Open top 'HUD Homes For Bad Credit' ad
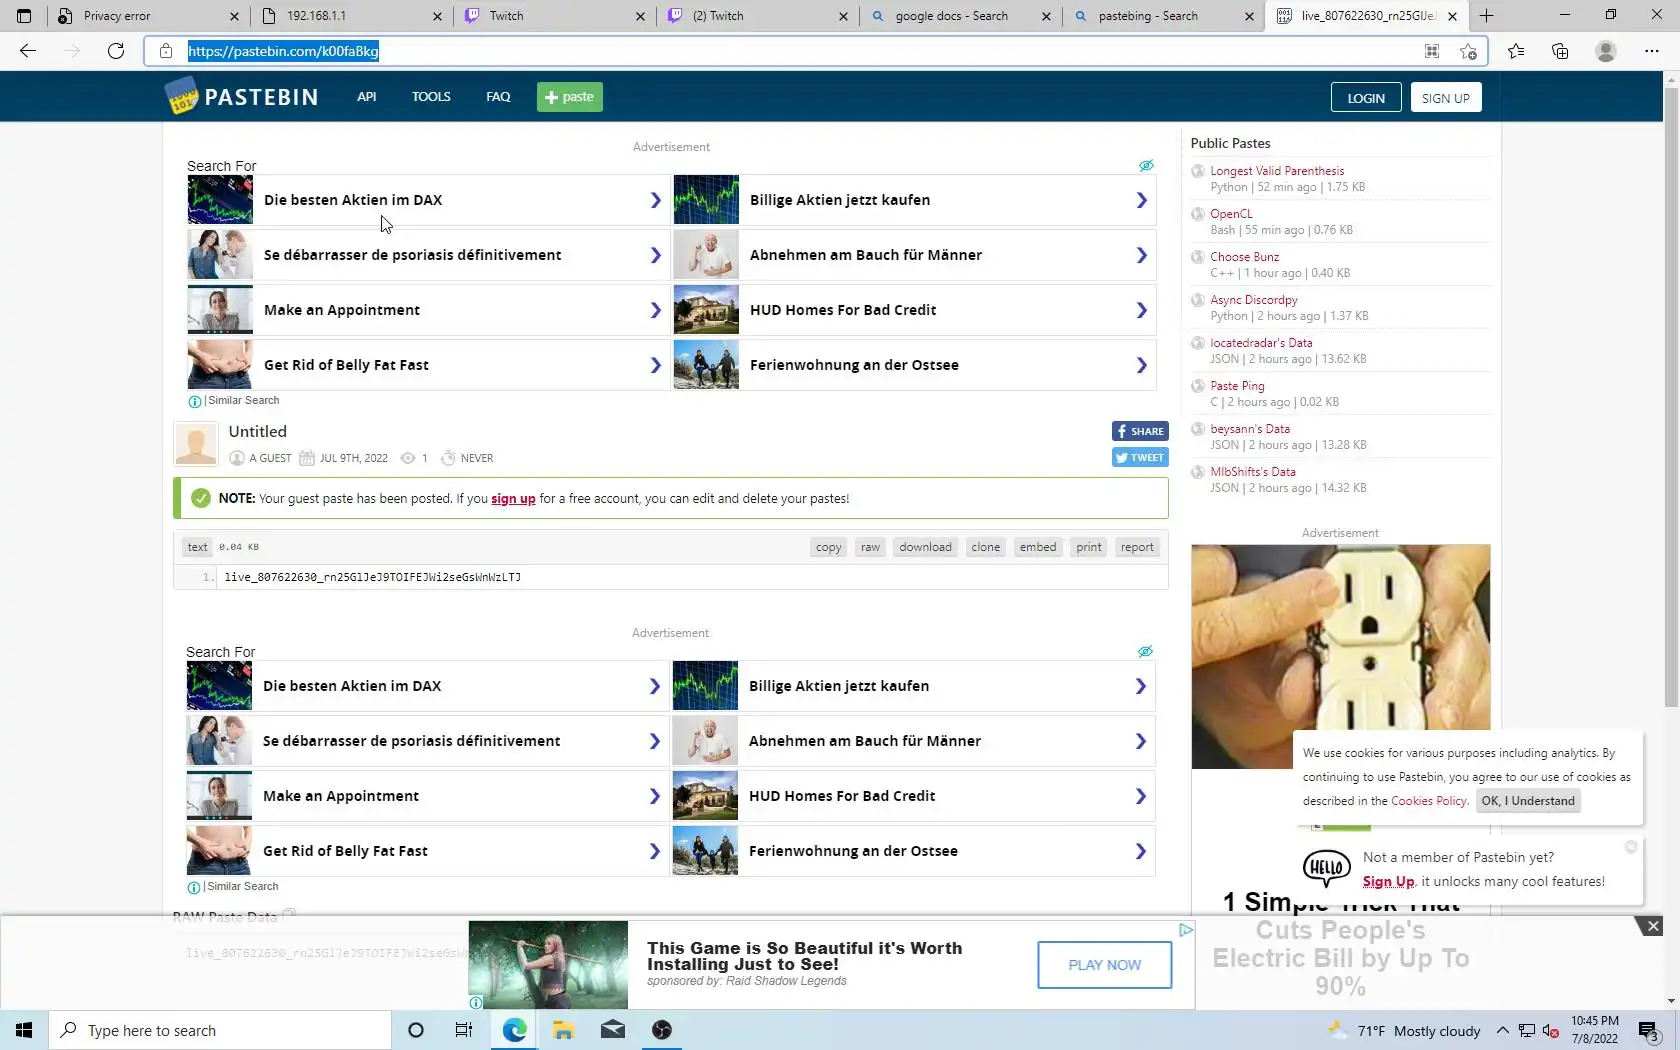 [x=914, y=310]
